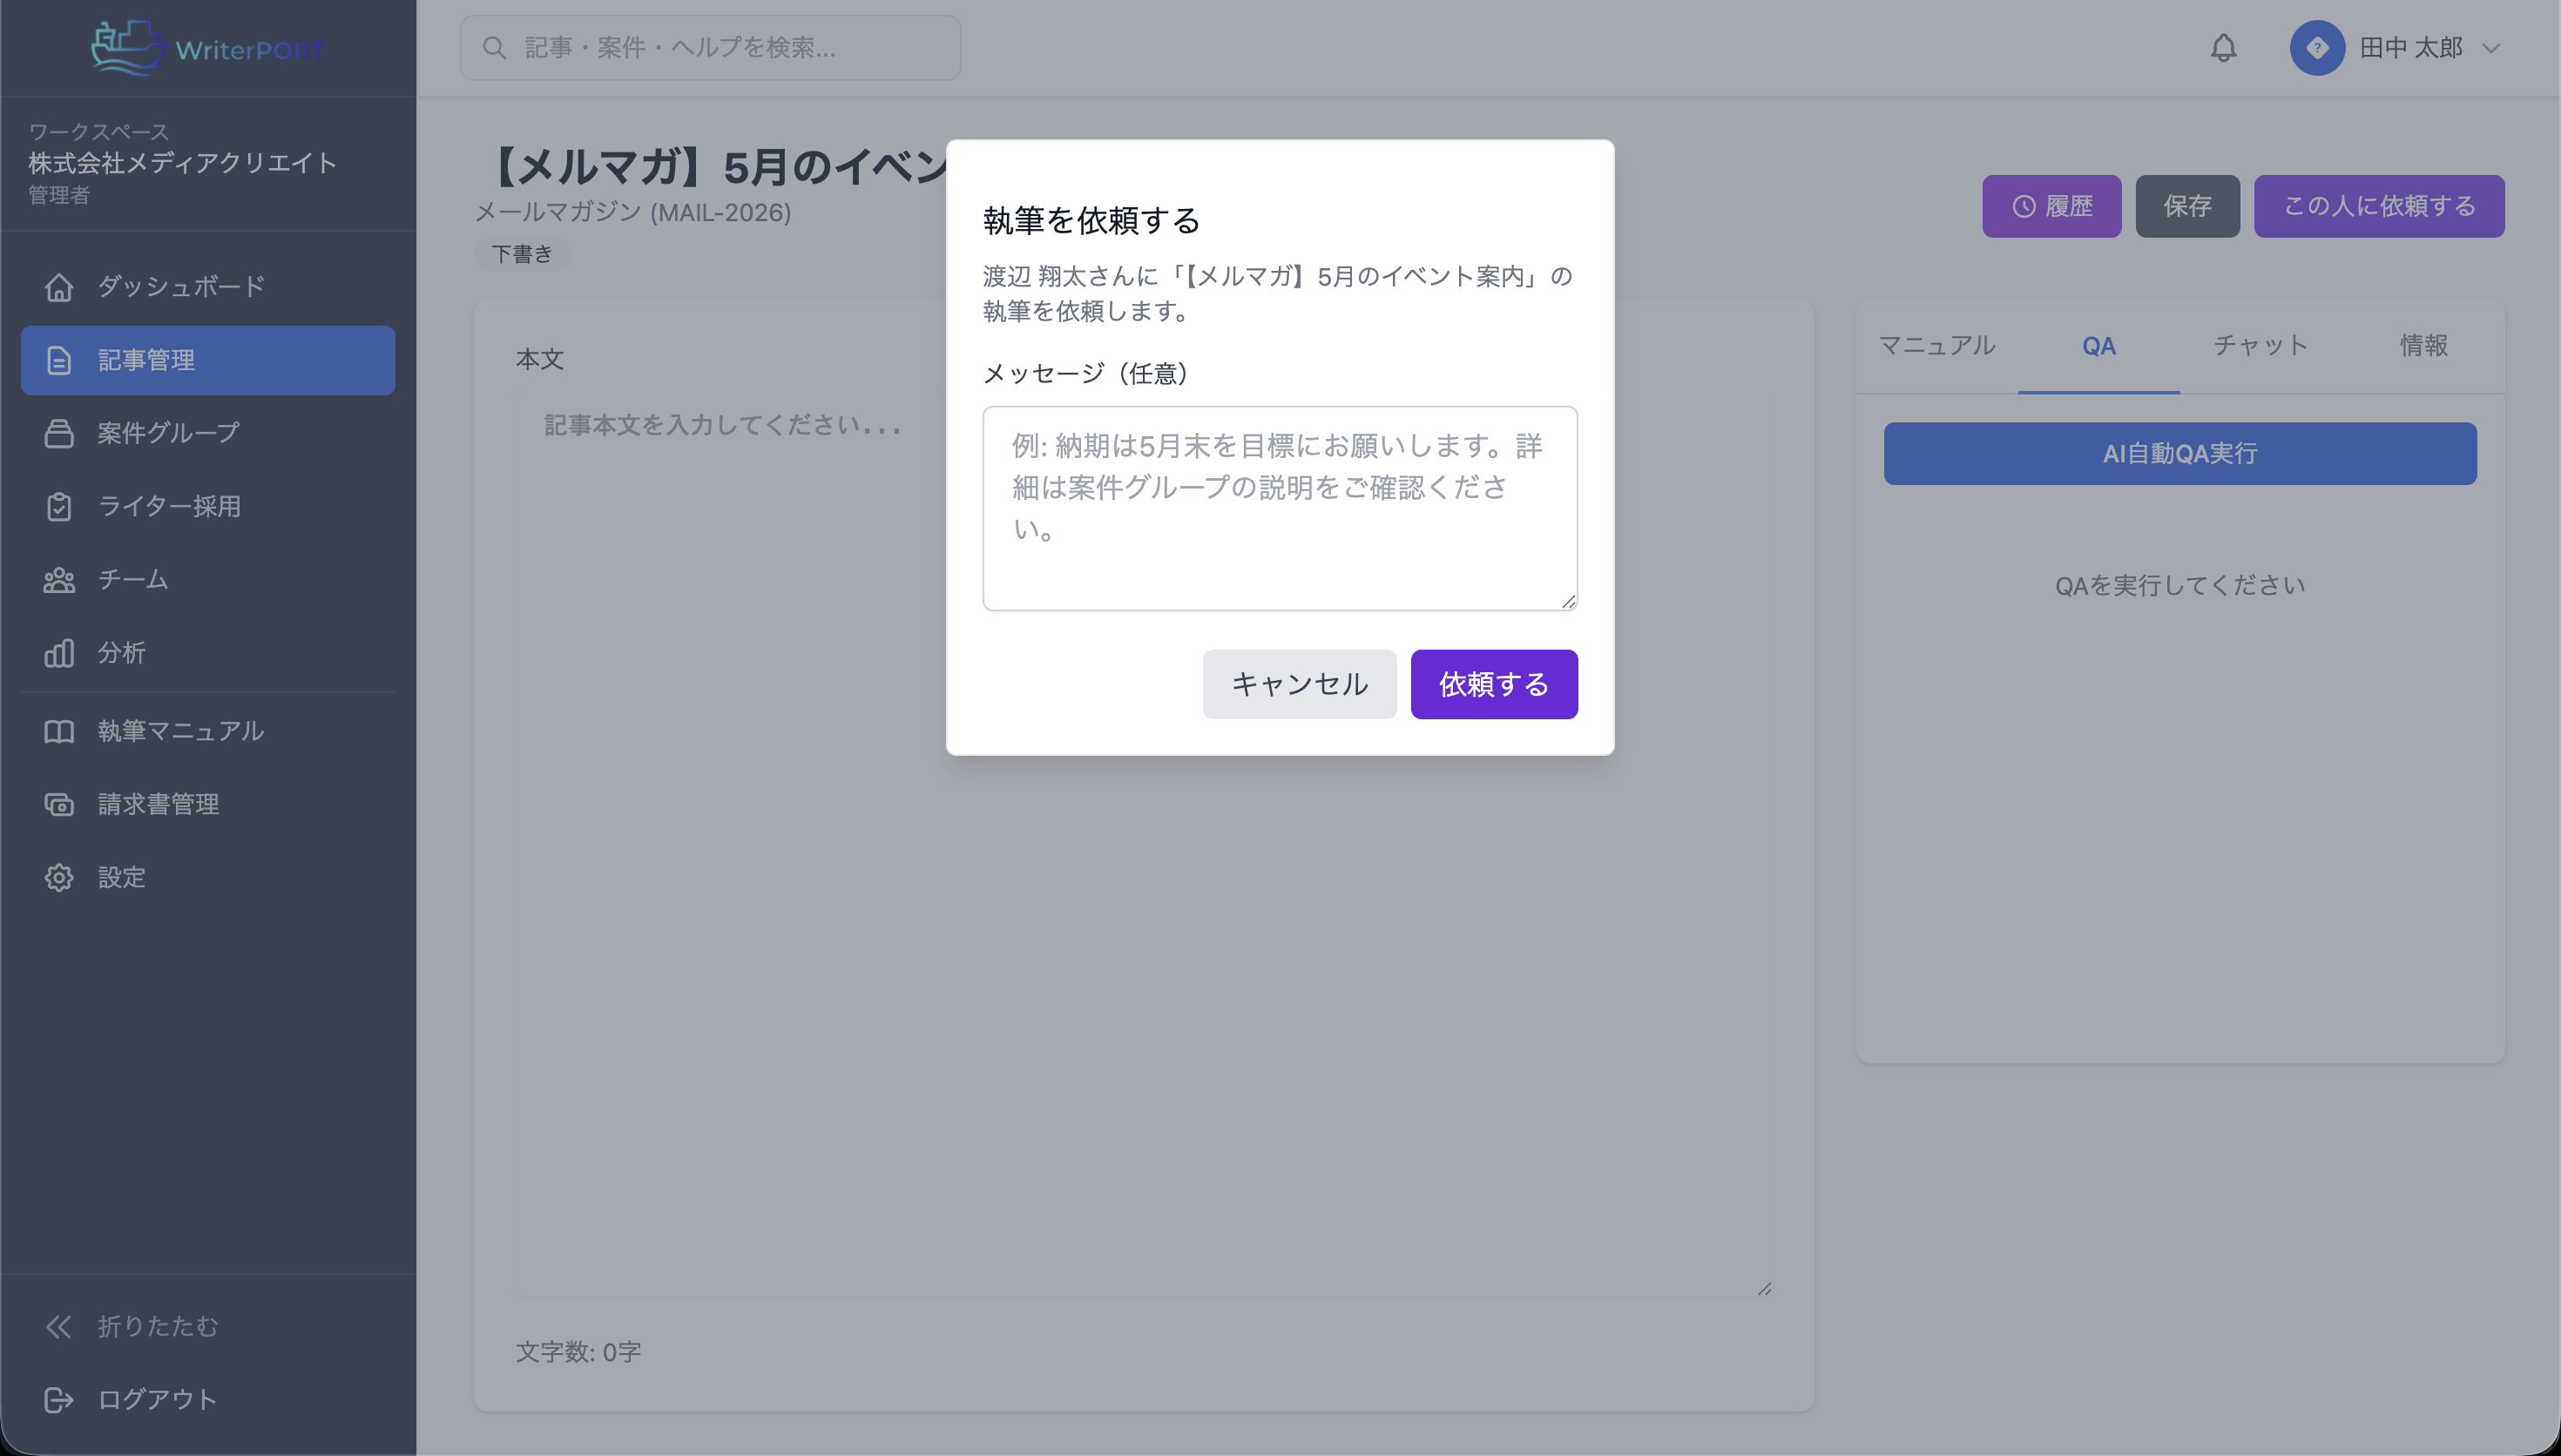
Task: Click the 執筆を依頼する dialog title
Action: [x=1091, y=220]
